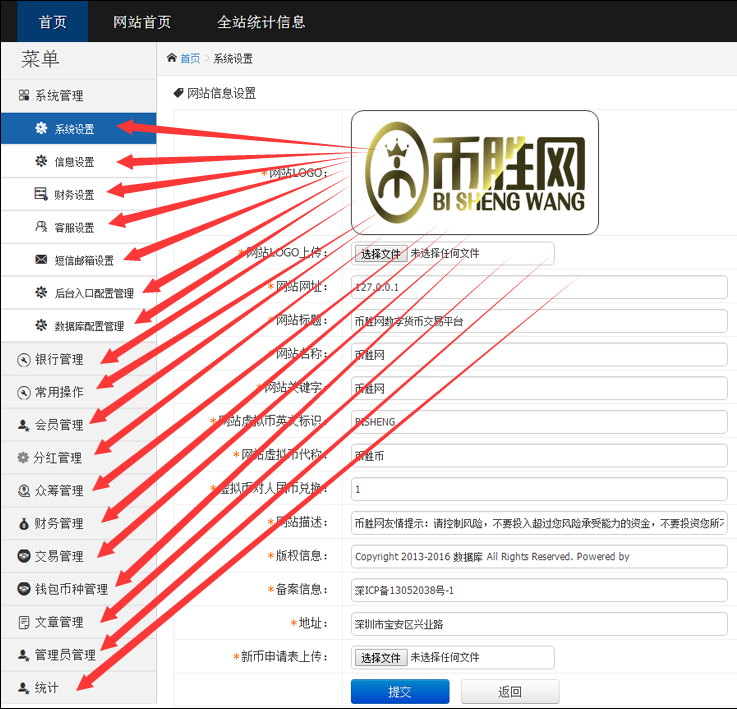Click the 返回 button

(x=510, y=691)
